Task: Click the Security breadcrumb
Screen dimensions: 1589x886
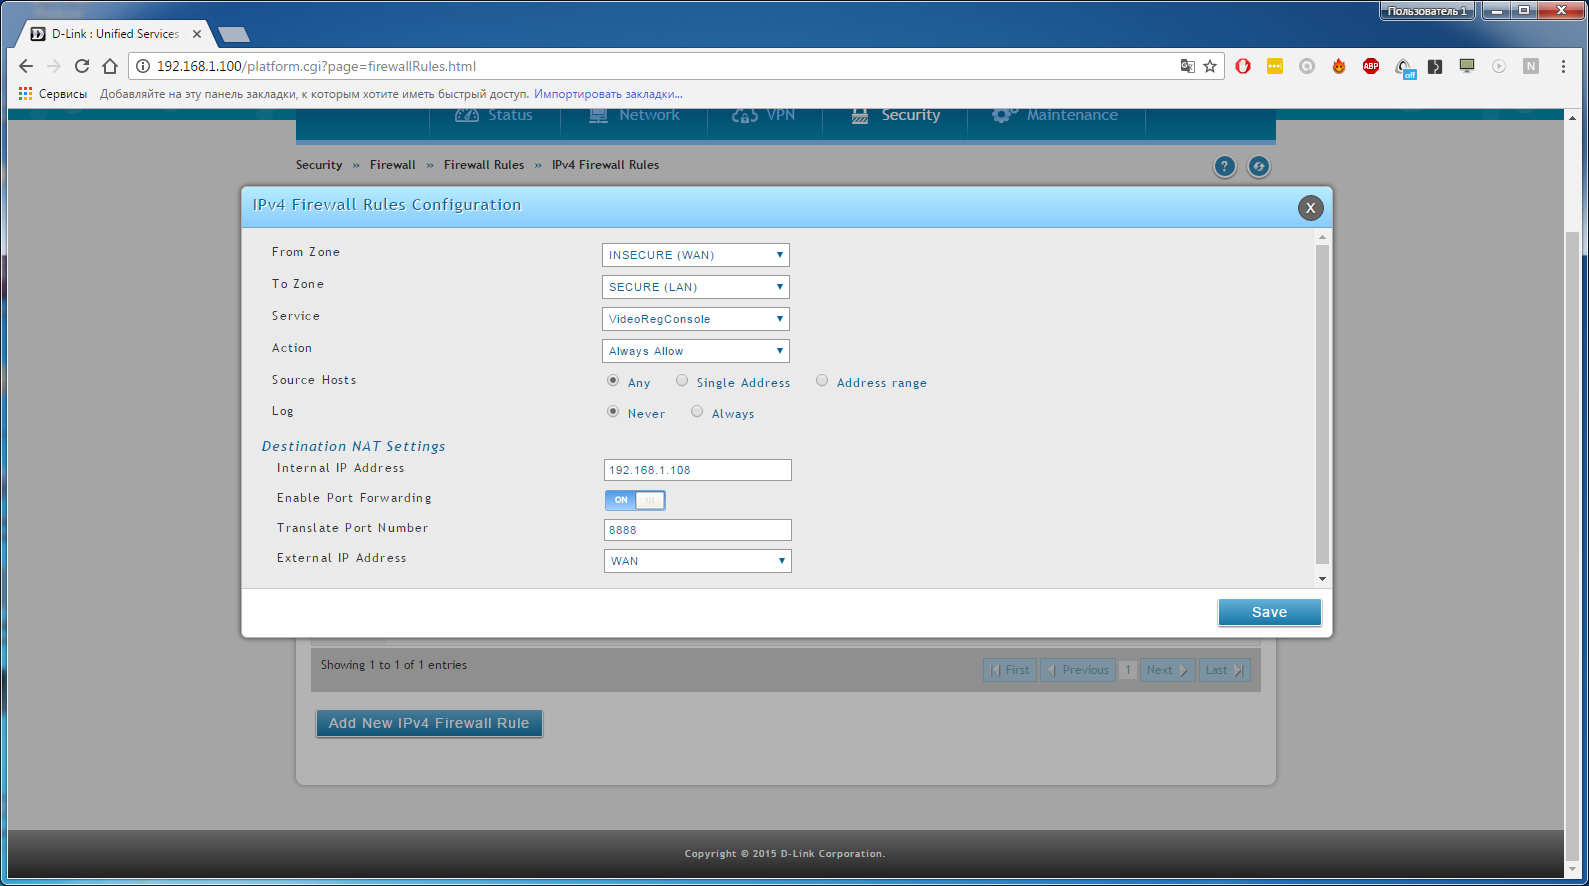Action: [x=319, y=165]
